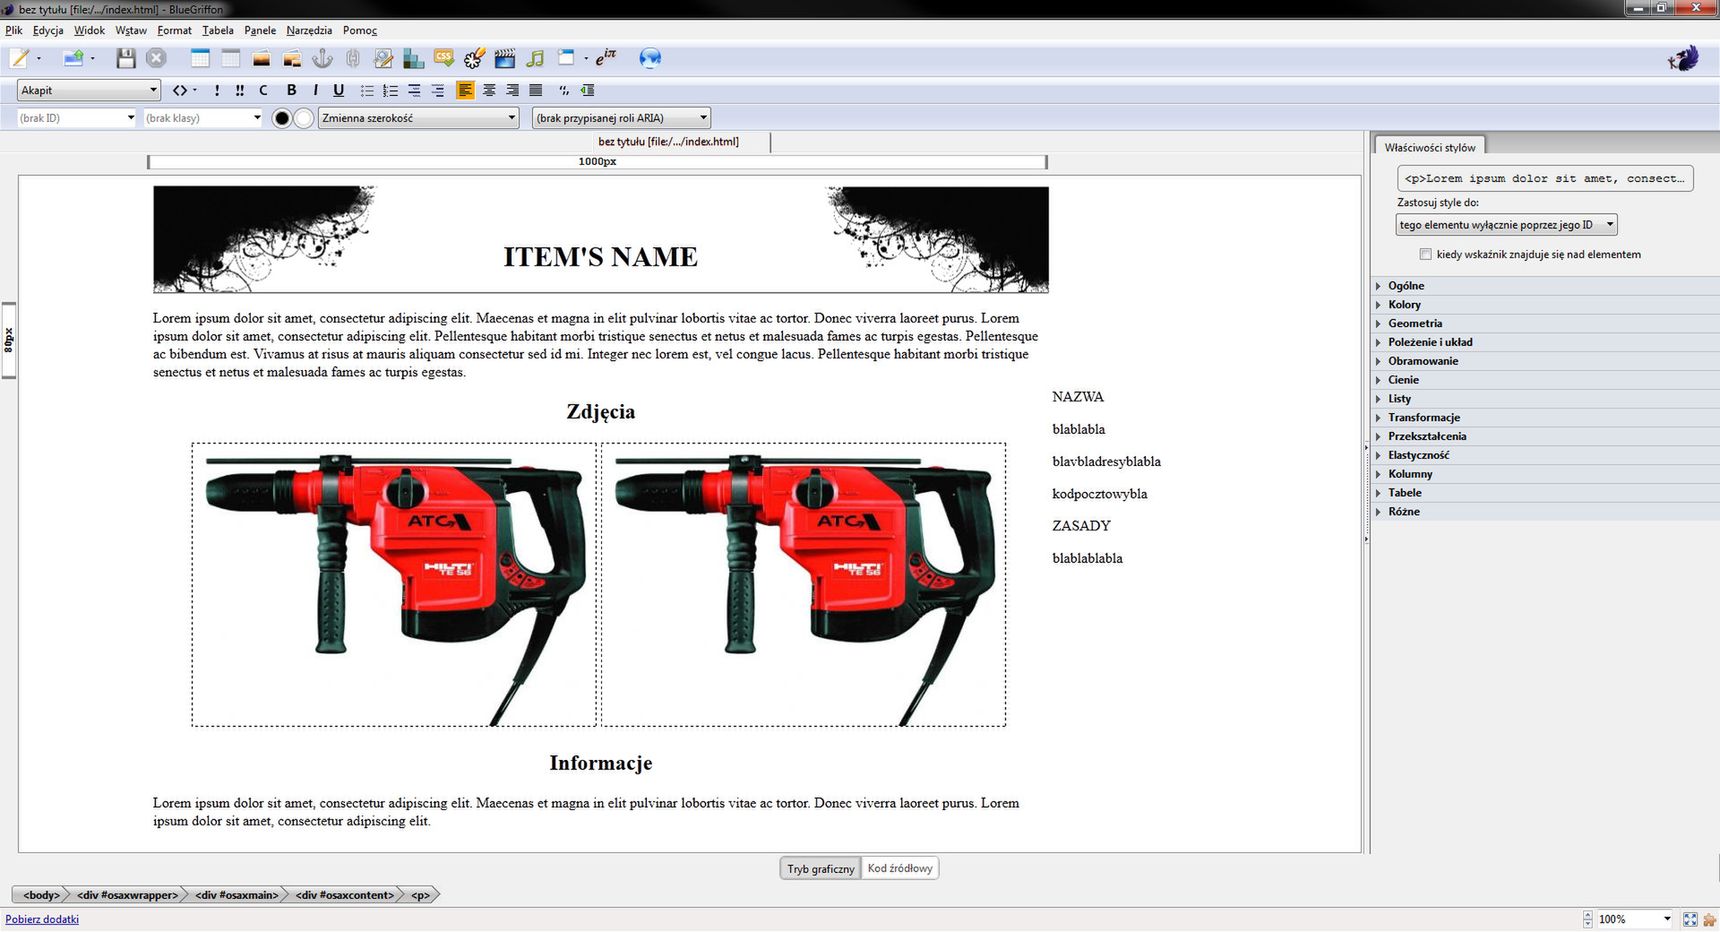
Task: Open the Narzędzia menu
Action: 309,30
